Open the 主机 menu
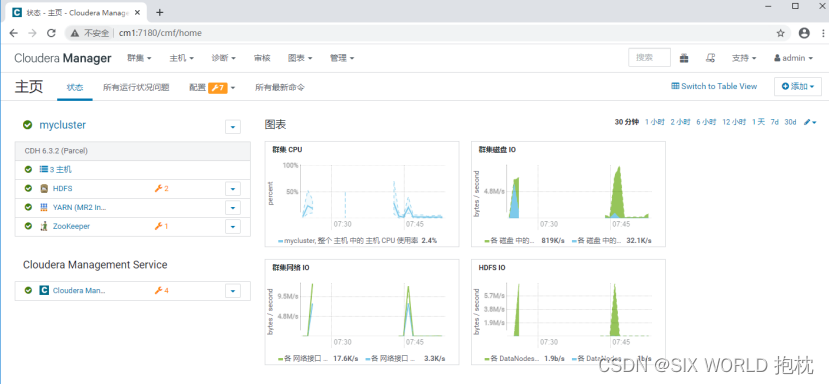The image size is (829, 384). (181, 58)
